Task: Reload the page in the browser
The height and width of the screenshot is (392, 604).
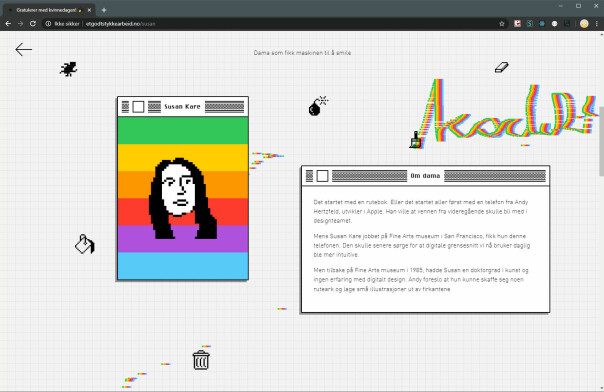Action: tap(33, 24)
